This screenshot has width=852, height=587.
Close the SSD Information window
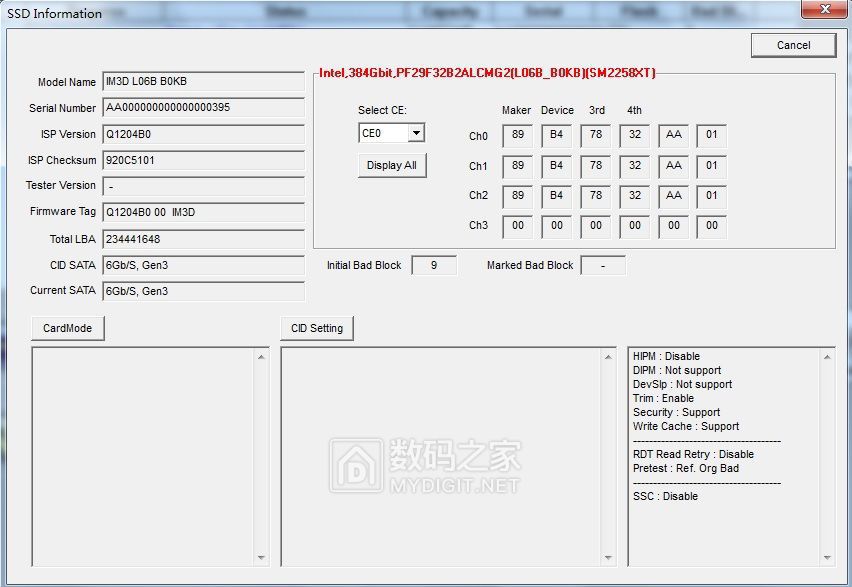tap(824, 10)
